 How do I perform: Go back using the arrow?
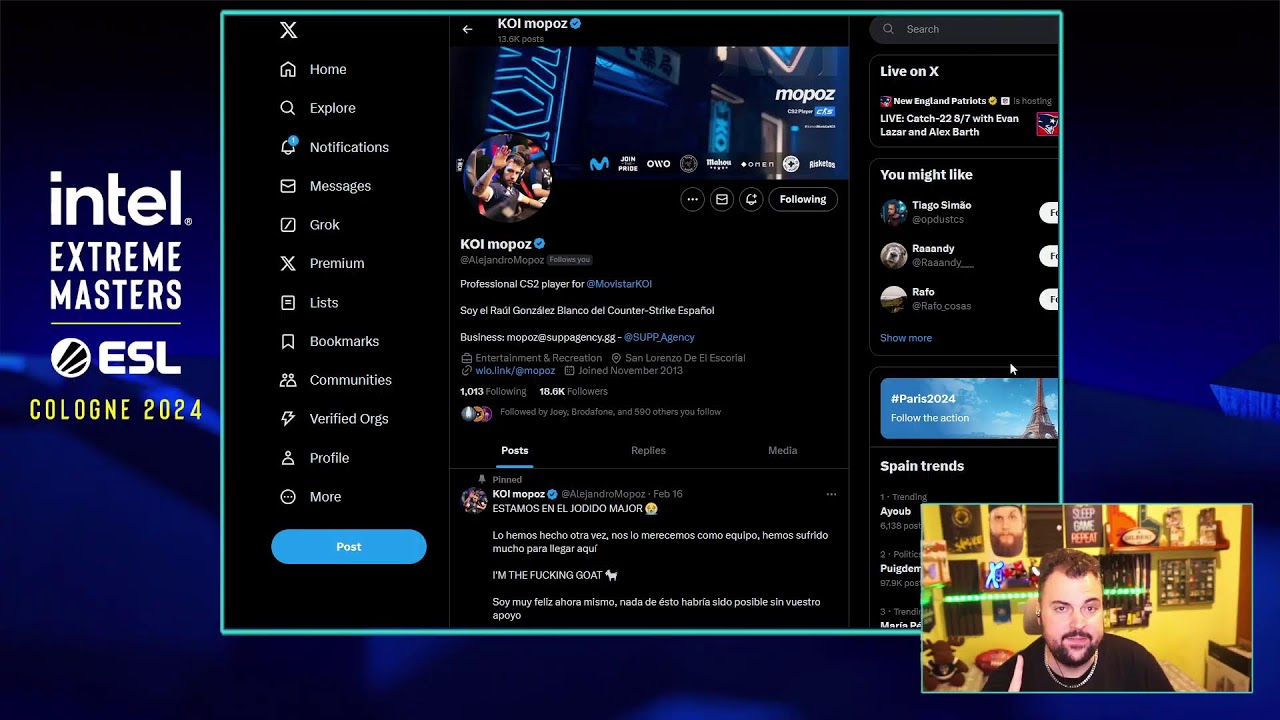[467, 29]
